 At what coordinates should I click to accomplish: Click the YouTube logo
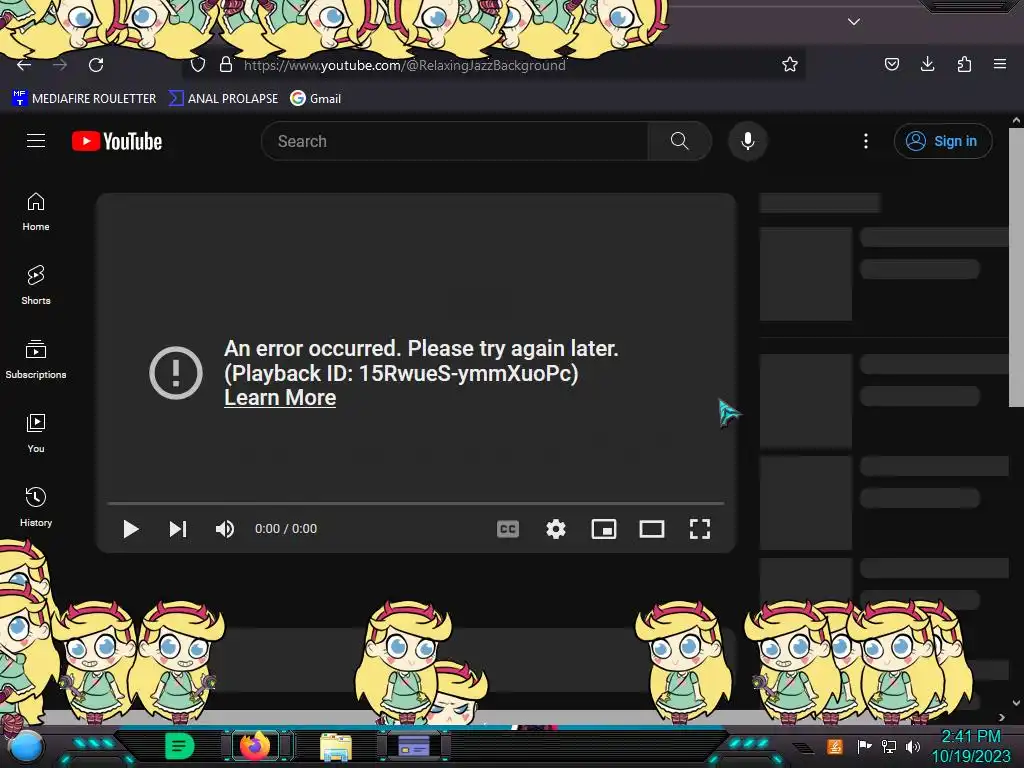(117, 141)
